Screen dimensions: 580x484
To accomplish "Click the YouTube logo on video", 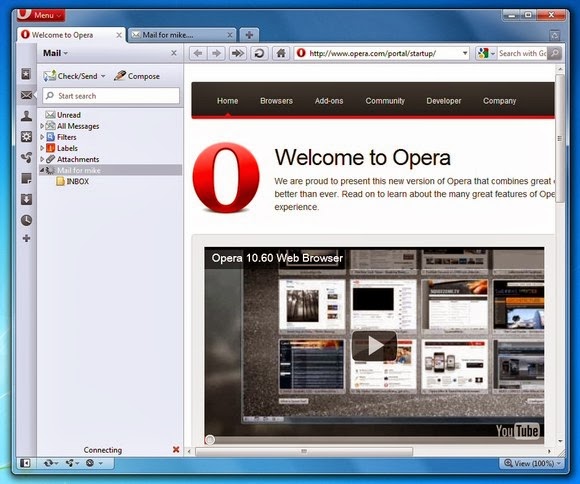I will tap(517, 431).
